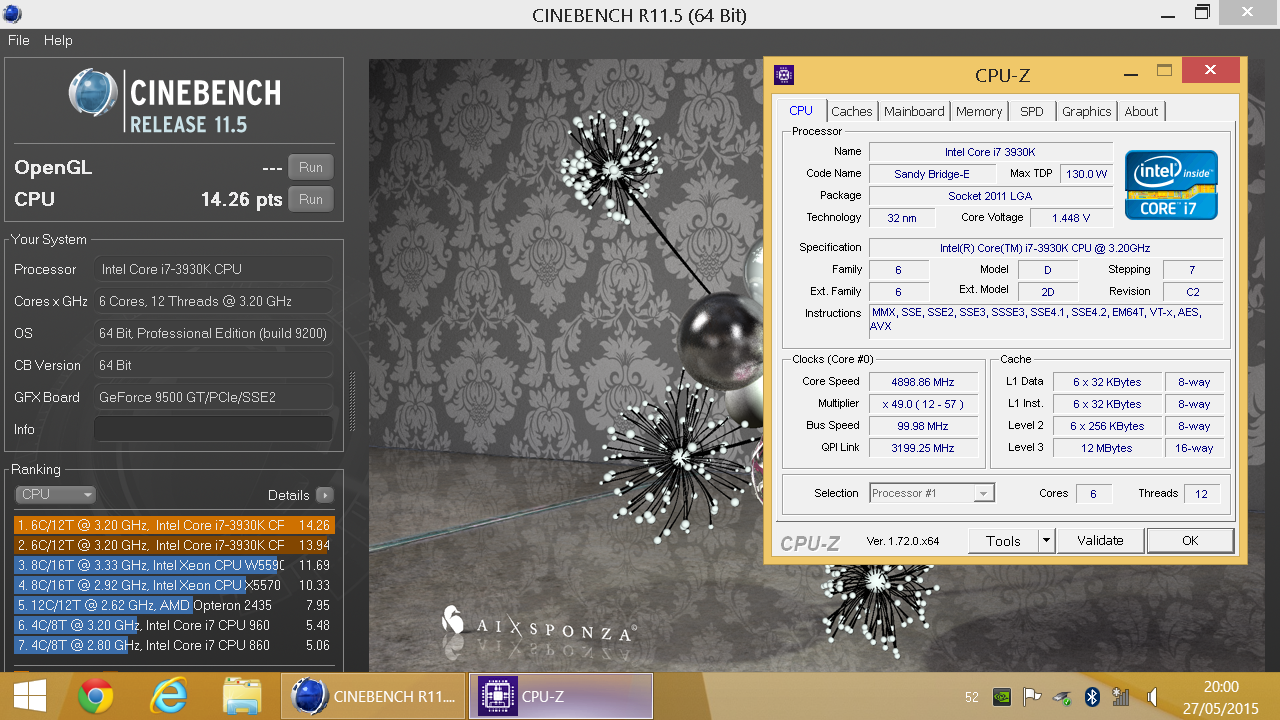
Task: Open the Action Center flag icon
Action: click(1032, 697)
